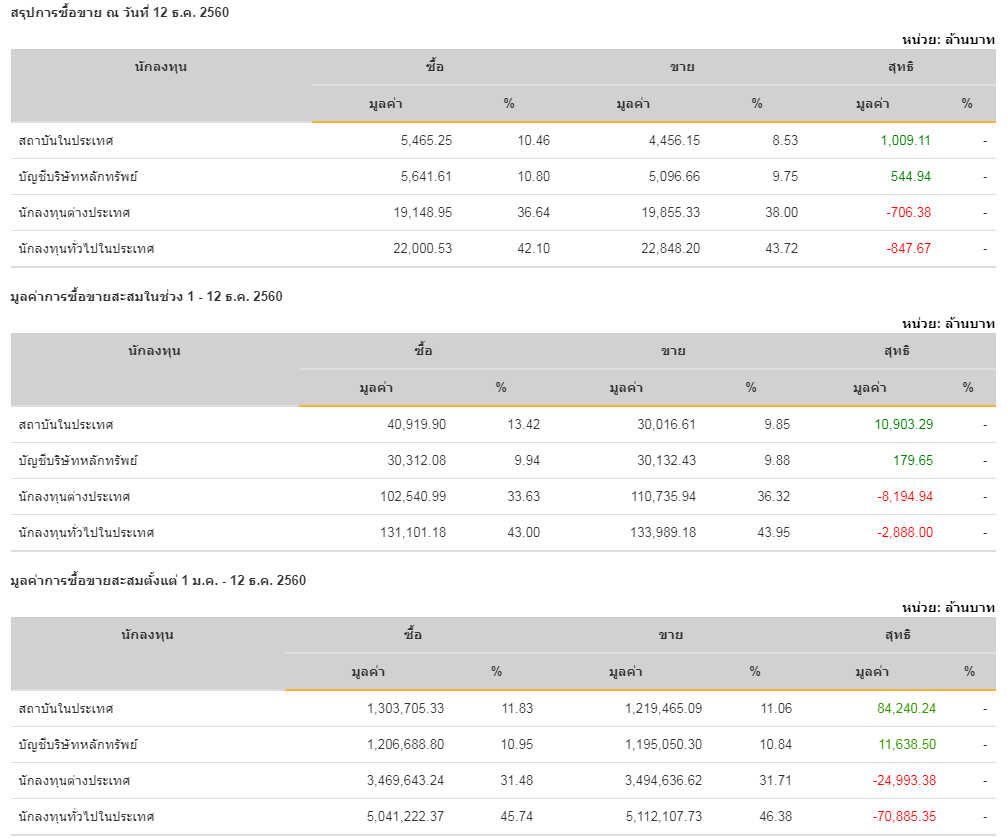
Task: Click the buy value 30,312.08
Action: [x=416, y=461]
